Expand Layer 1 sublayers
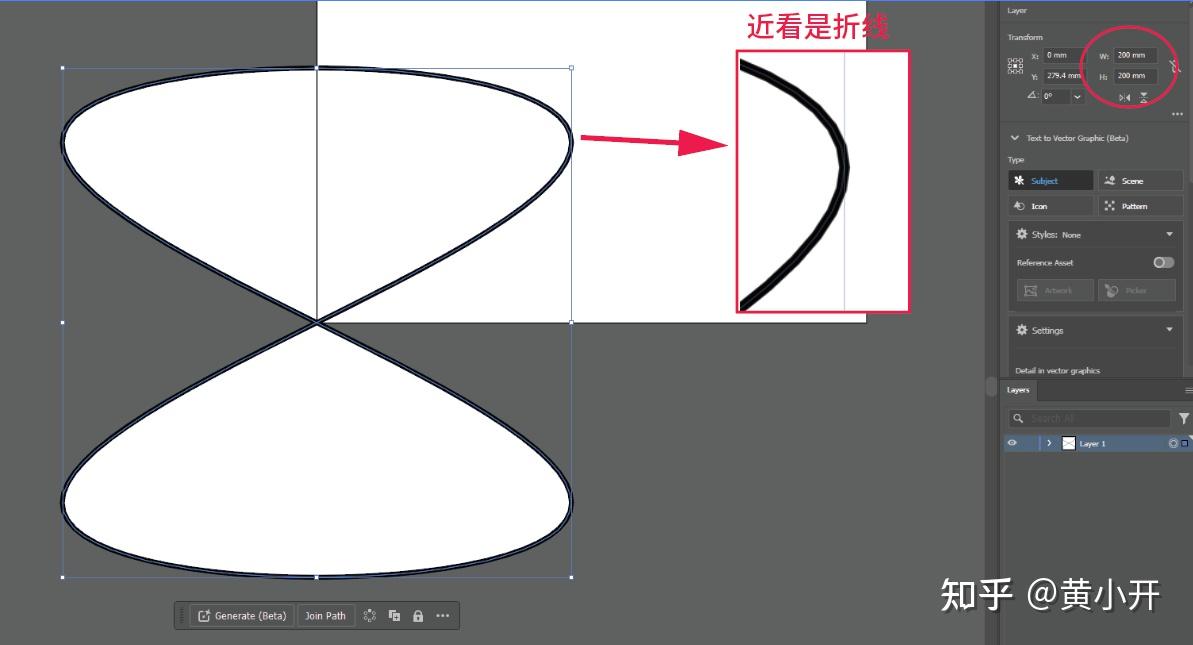This screenshot has width=1193, height=645. click(1049, 443)
